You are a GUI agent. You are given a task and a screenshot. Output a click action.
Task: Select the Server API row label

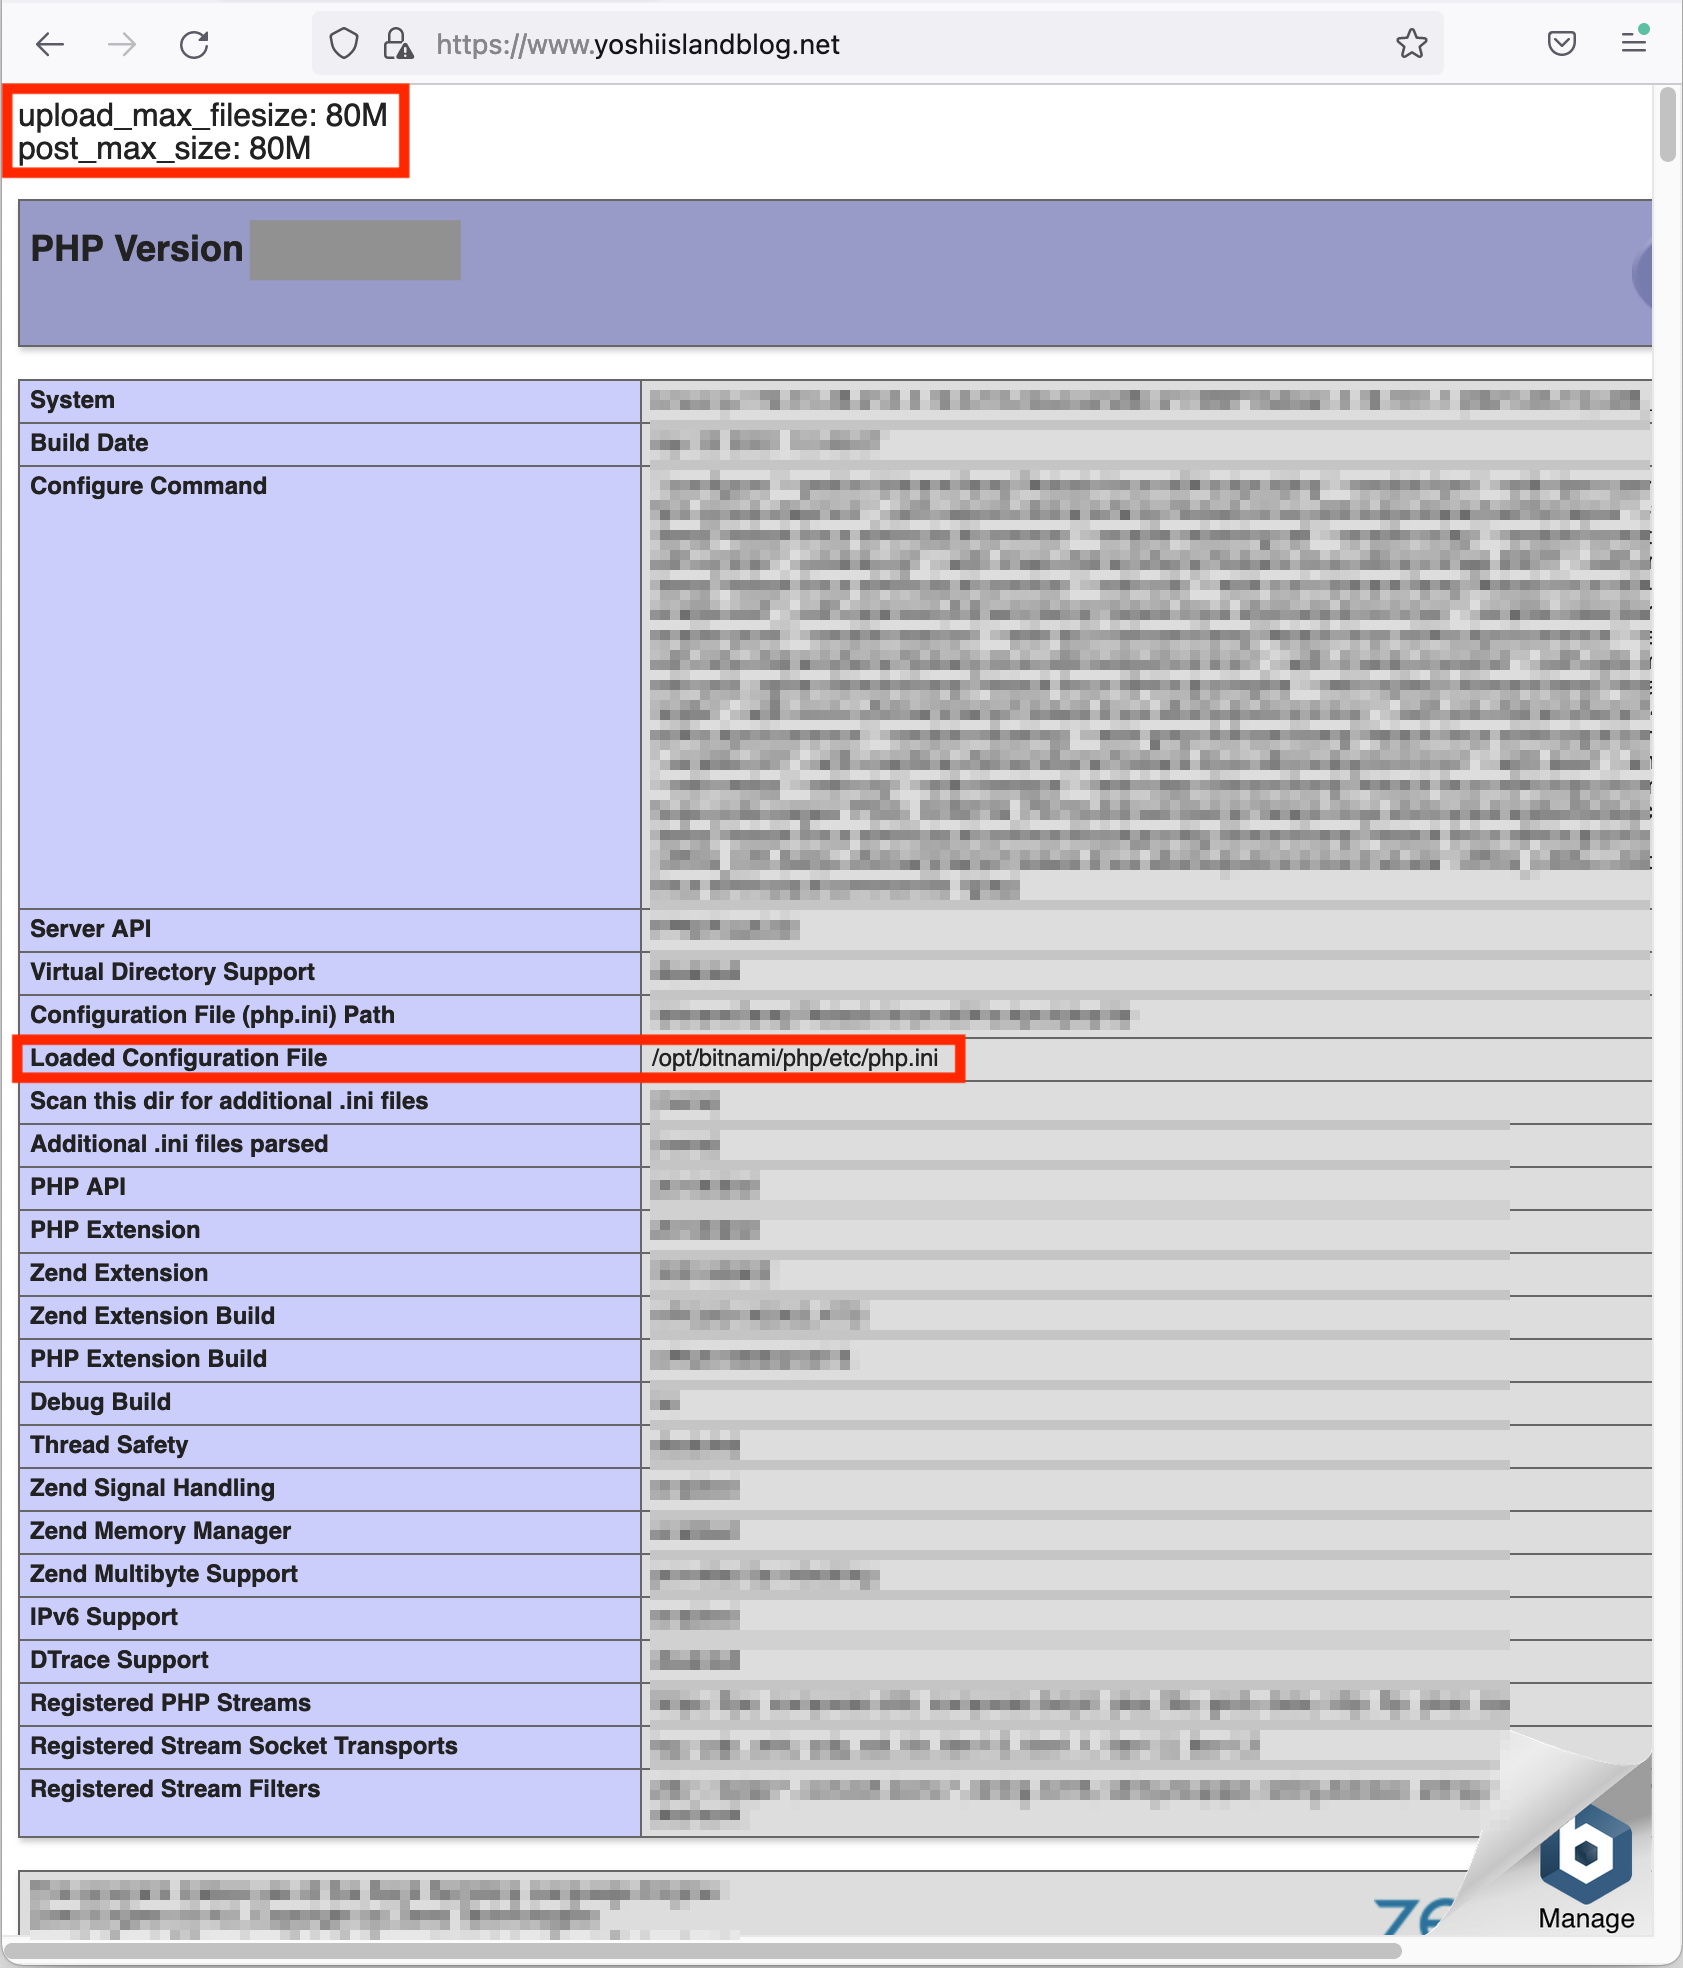91,929
